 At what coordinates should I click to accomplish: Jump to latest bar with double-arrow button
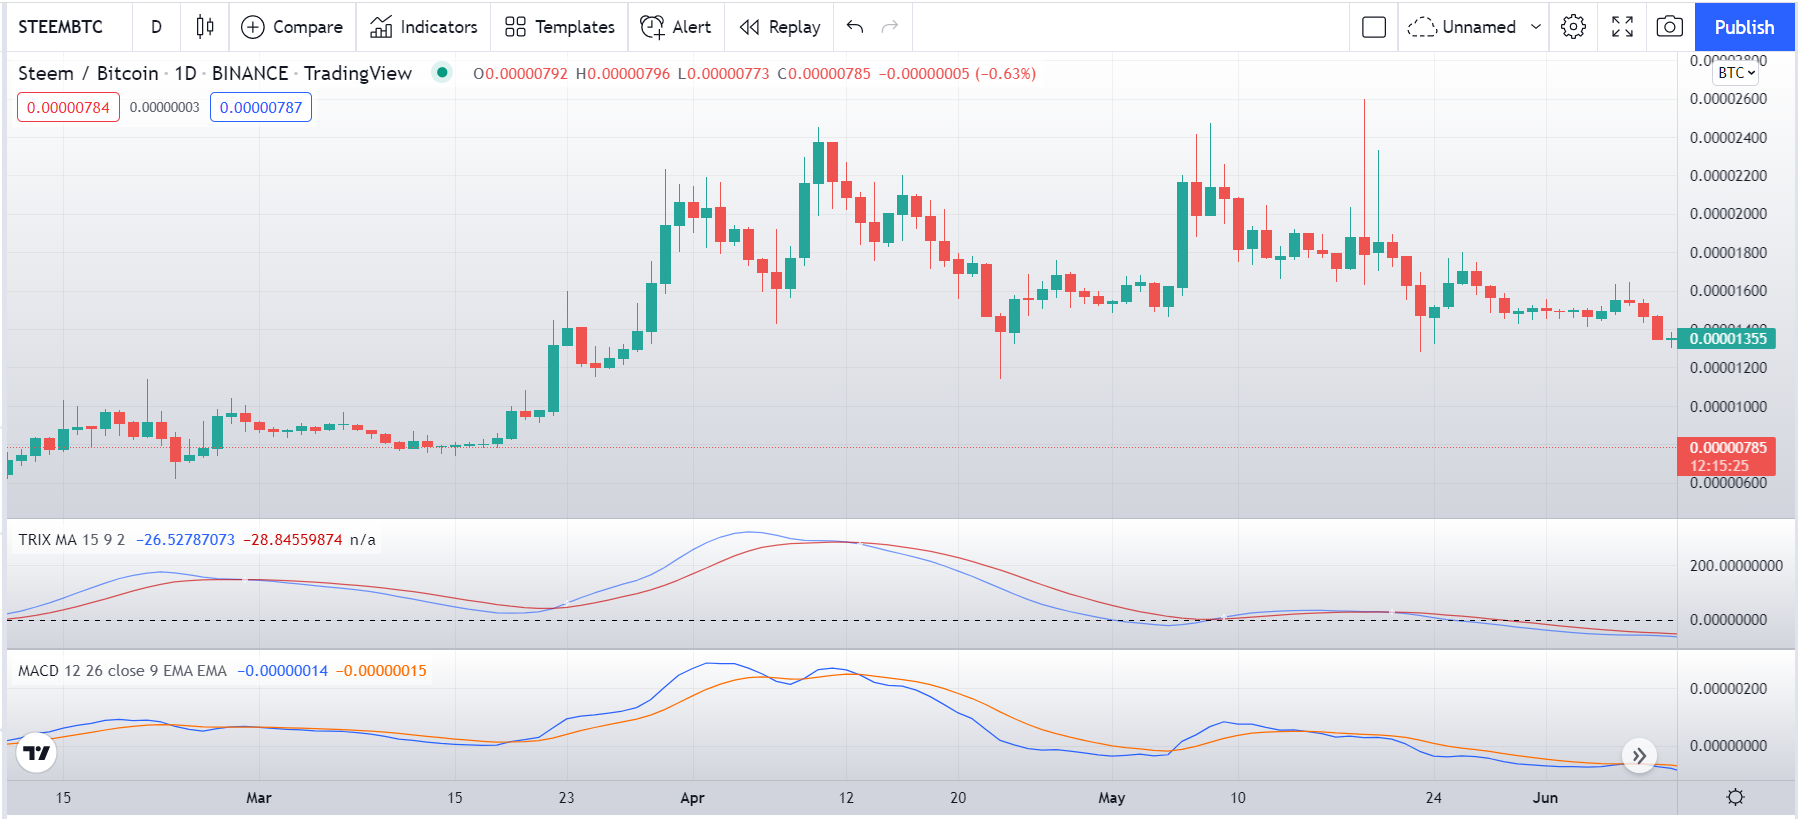[x=1639, y=755]
